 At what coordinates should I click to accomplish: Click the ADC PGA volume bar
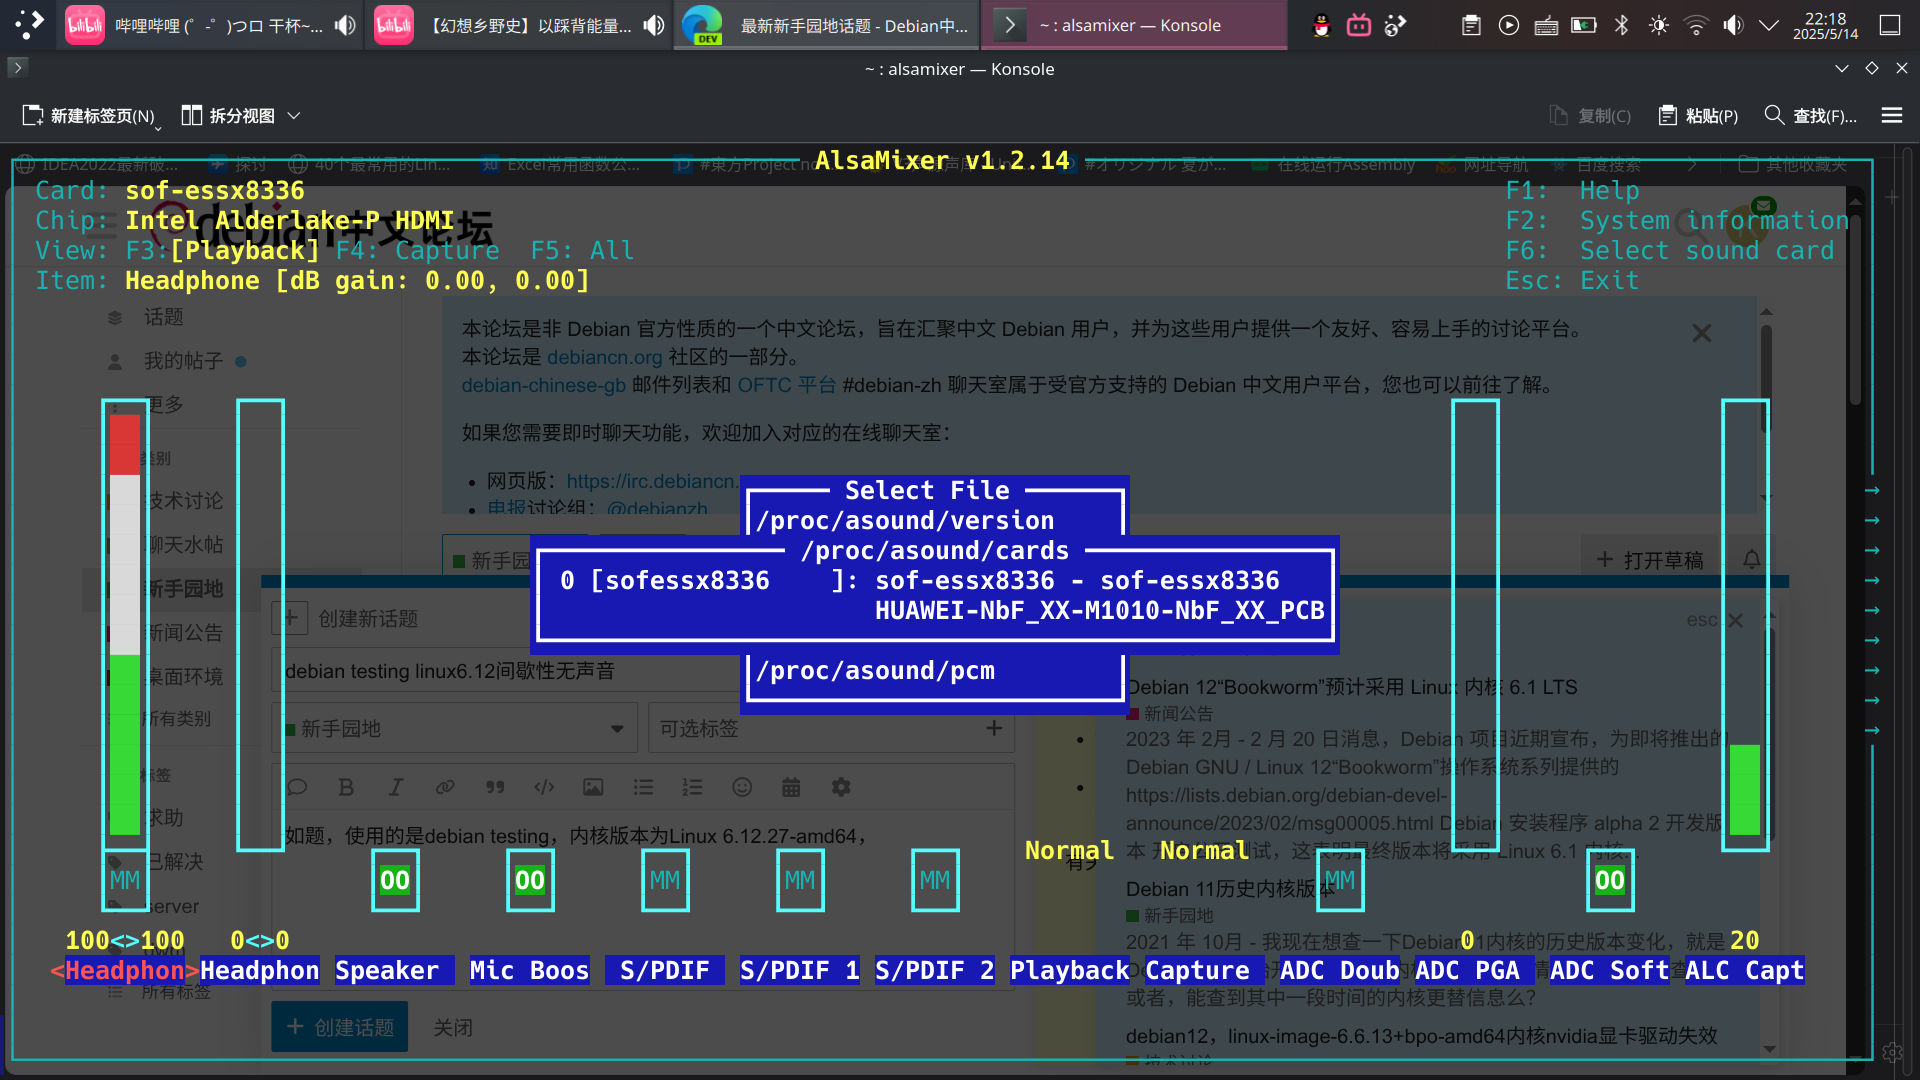point(1475,625)
